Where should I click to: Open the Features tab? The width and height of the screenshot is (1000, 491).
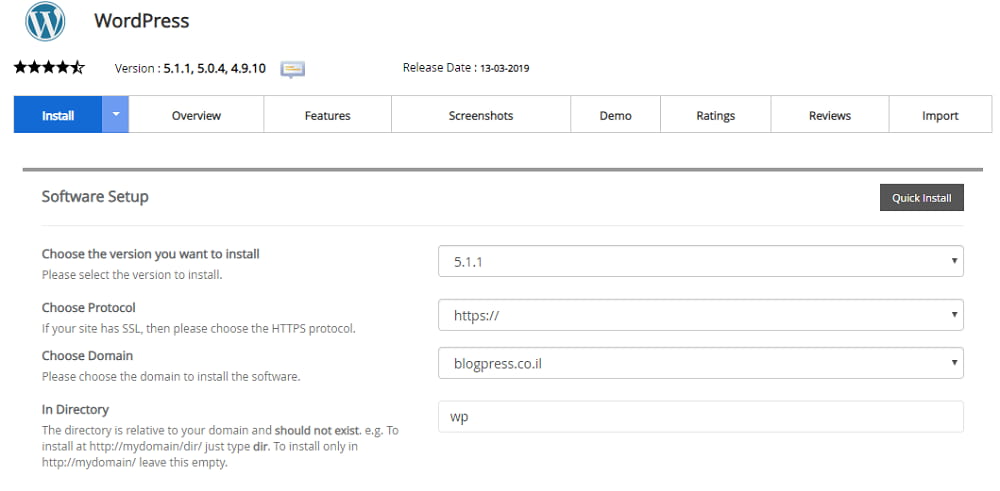coord(328,115)
